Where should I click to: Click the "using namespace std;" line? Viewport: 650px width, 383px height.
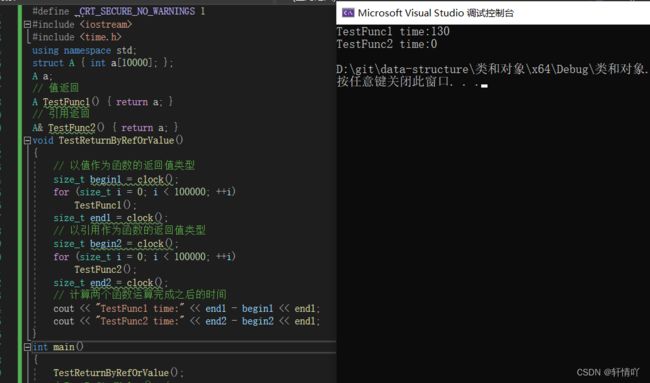coord(84,51)
